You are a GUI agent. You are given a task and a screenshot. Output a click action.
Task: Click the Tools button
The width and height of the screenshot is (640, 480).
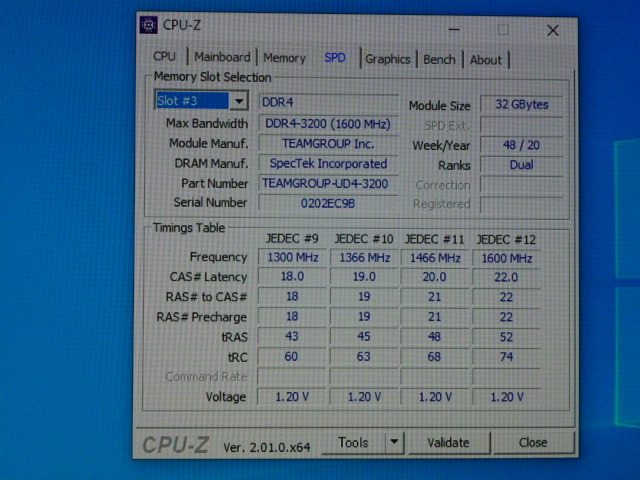click(x=353, y=442)
